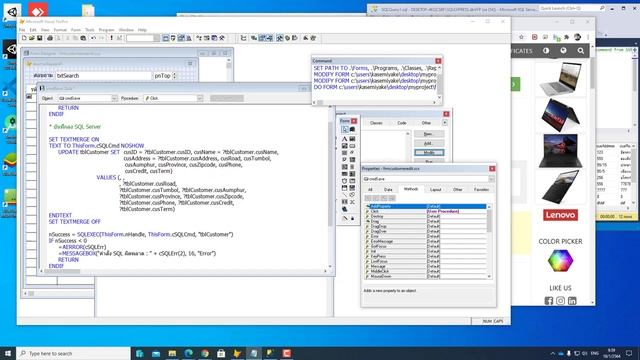Select the Command Button control tool
Viewport: 640px width, 360px height.
[x=352, y=146]
